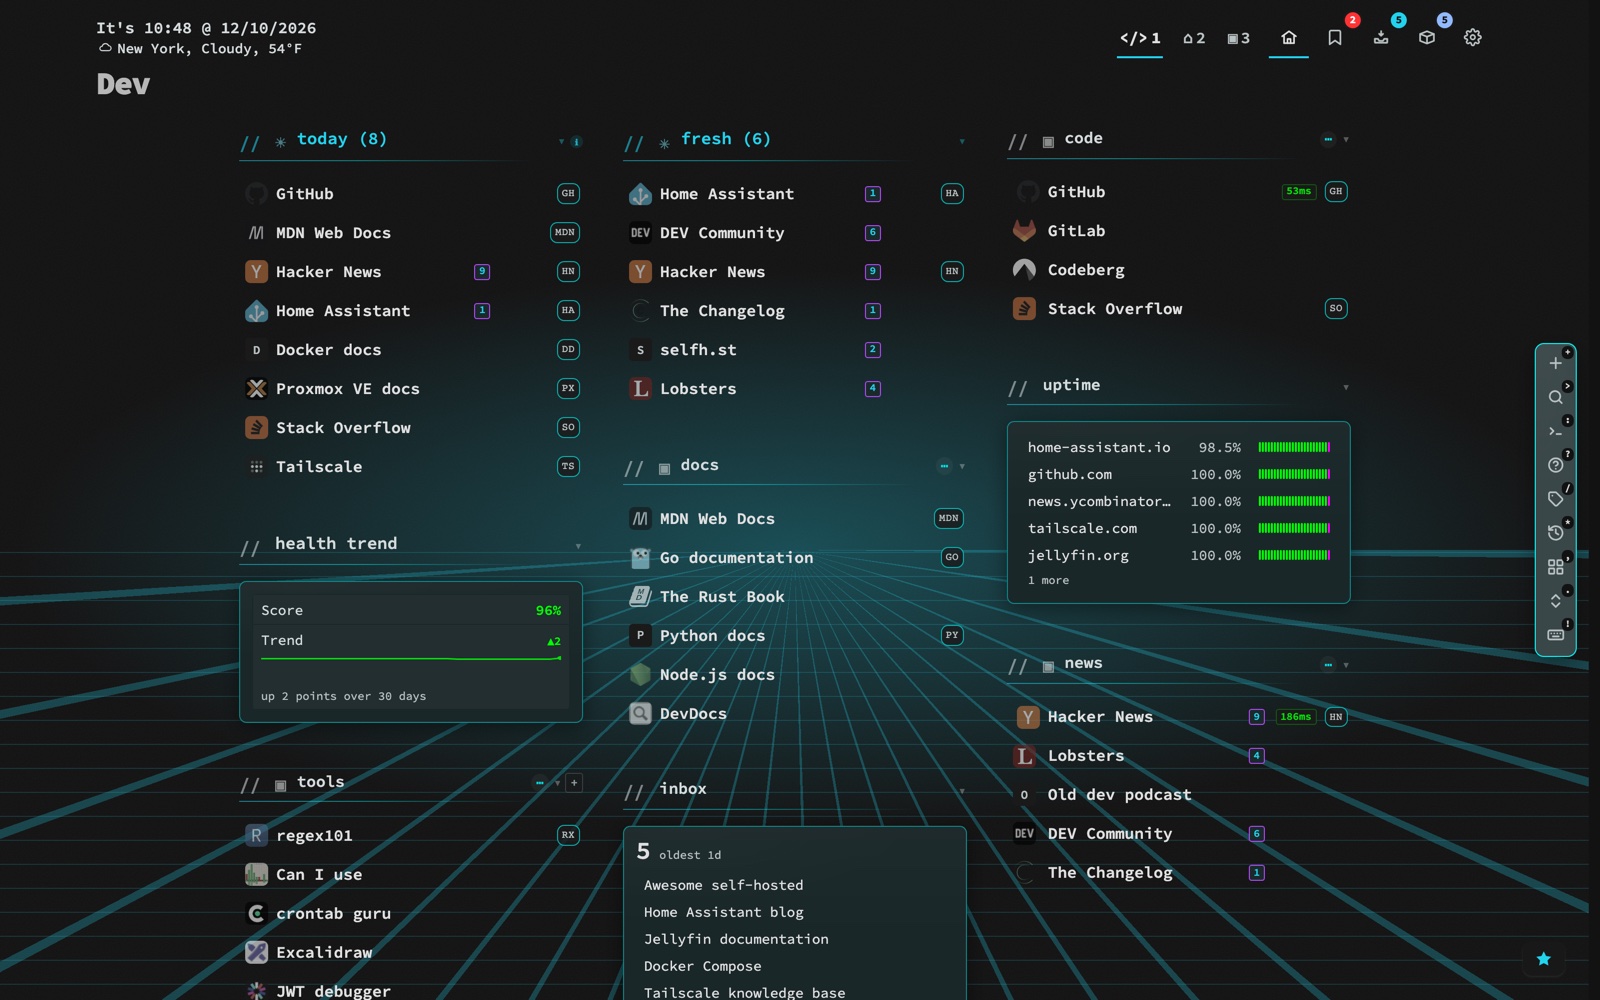The image size is (1600, 1000).
Task: Click the cube package icon in top bar
Action: pos(1427,38)
